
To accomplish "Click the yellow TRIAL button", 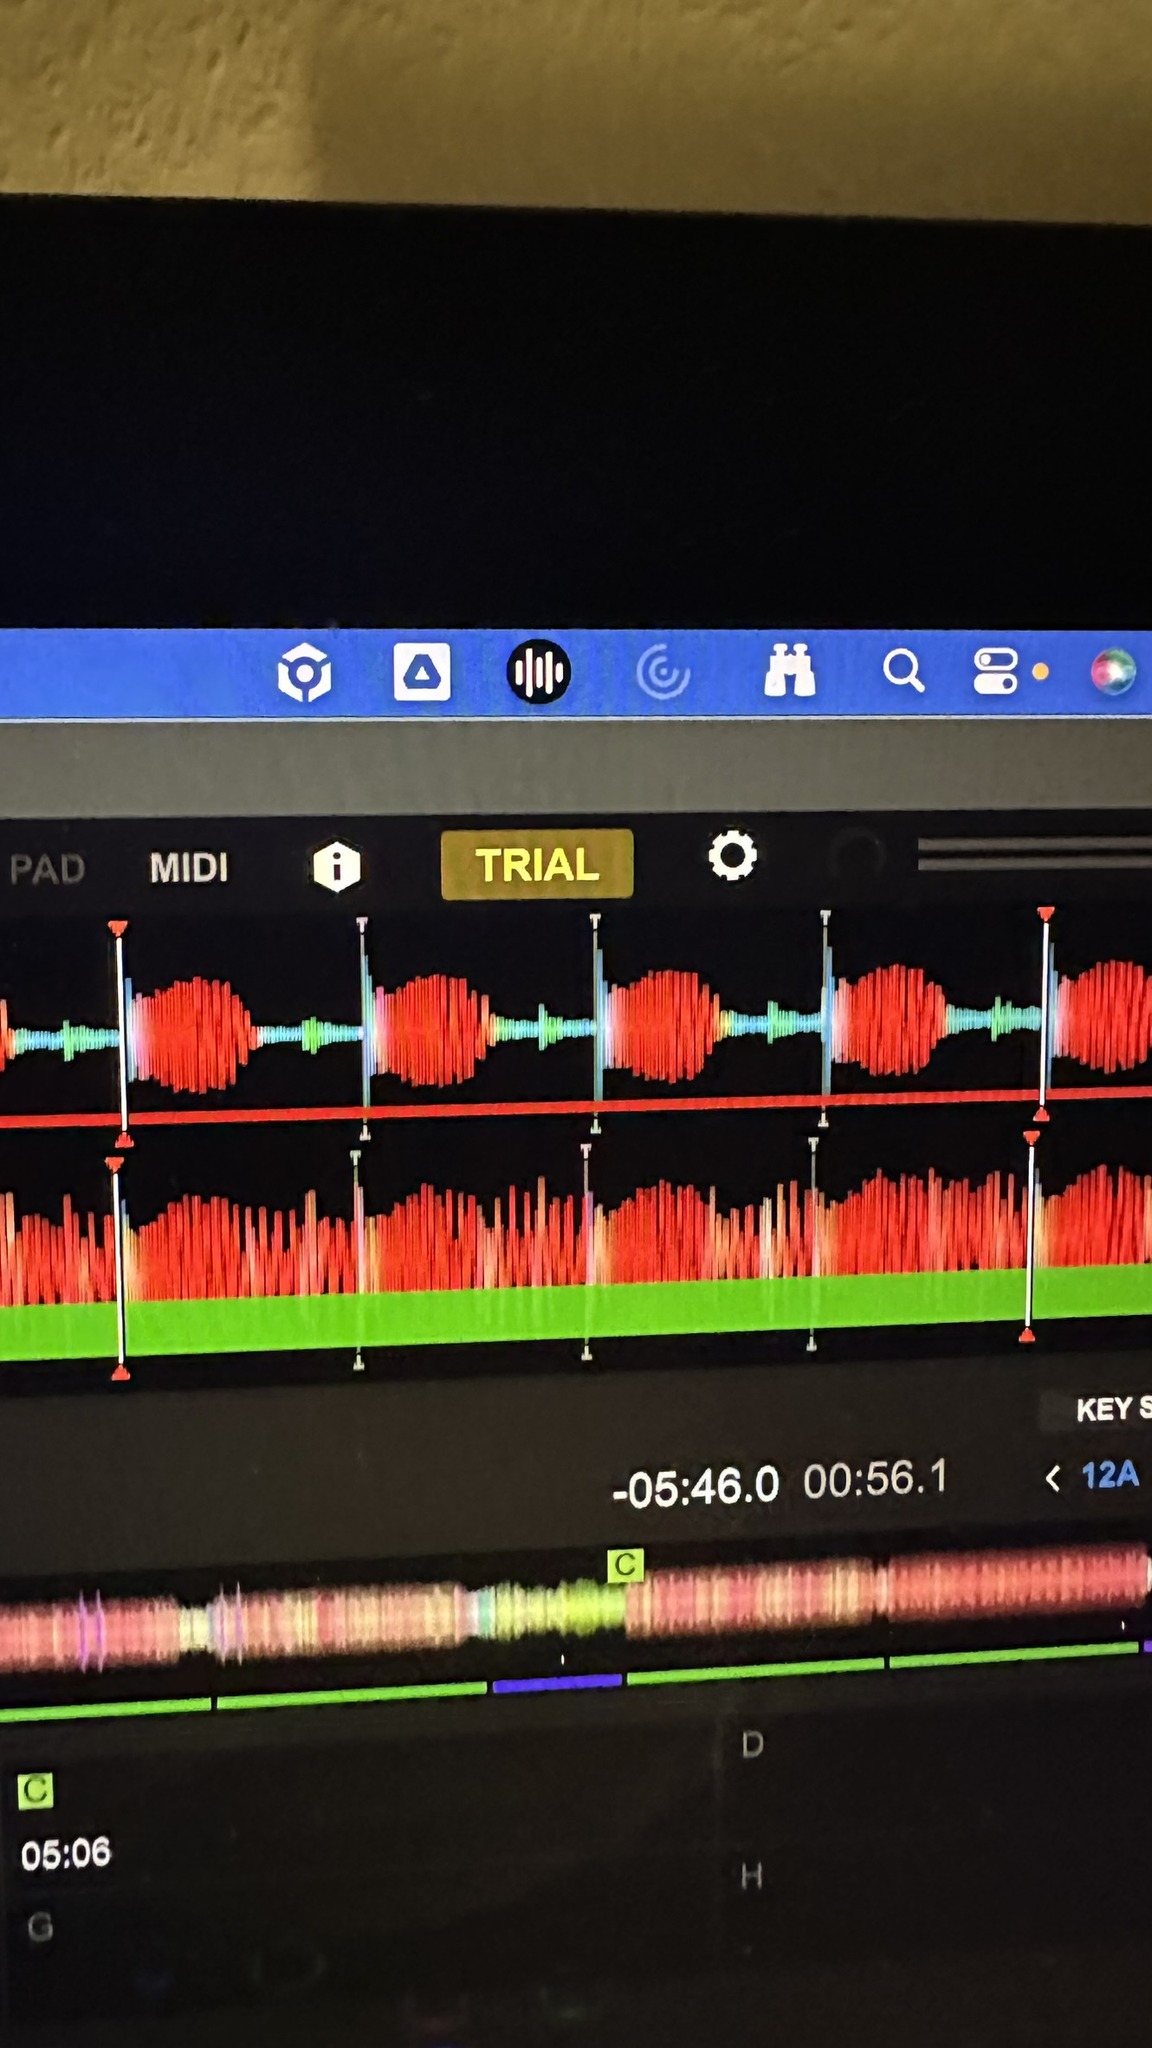I will point(537,865).
